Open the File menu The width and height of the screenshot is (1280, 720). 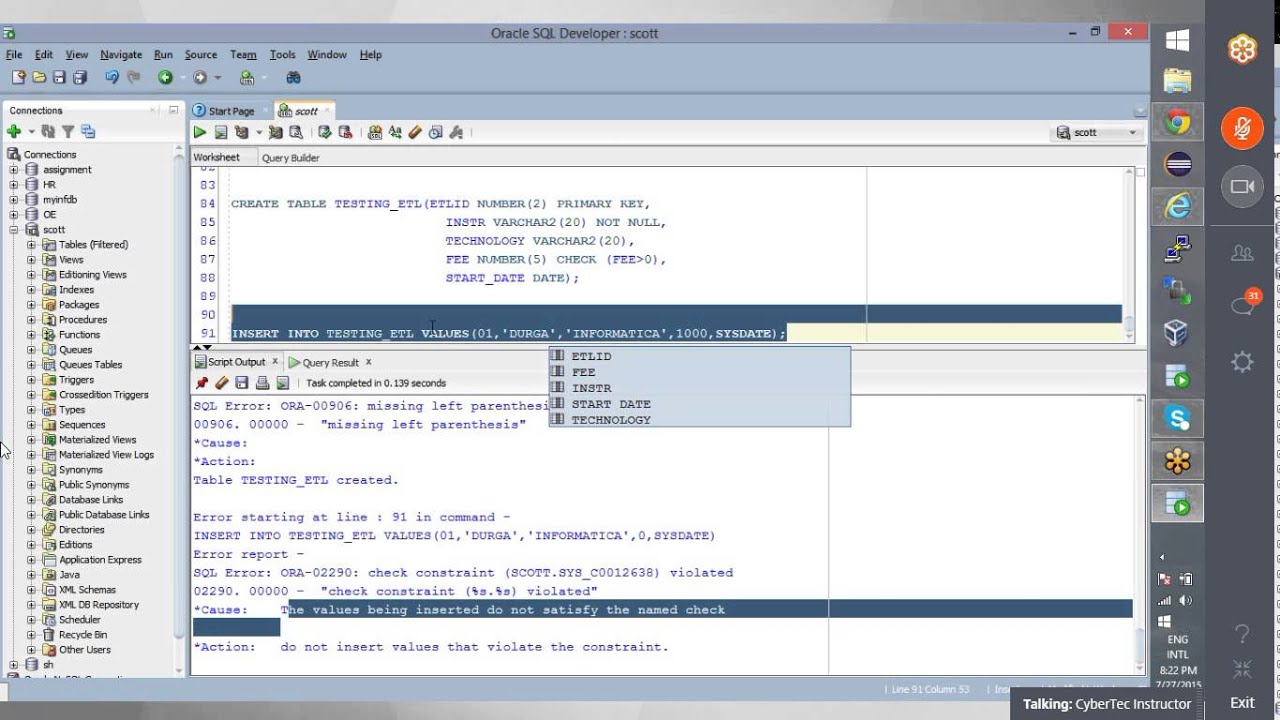point(14,55)
